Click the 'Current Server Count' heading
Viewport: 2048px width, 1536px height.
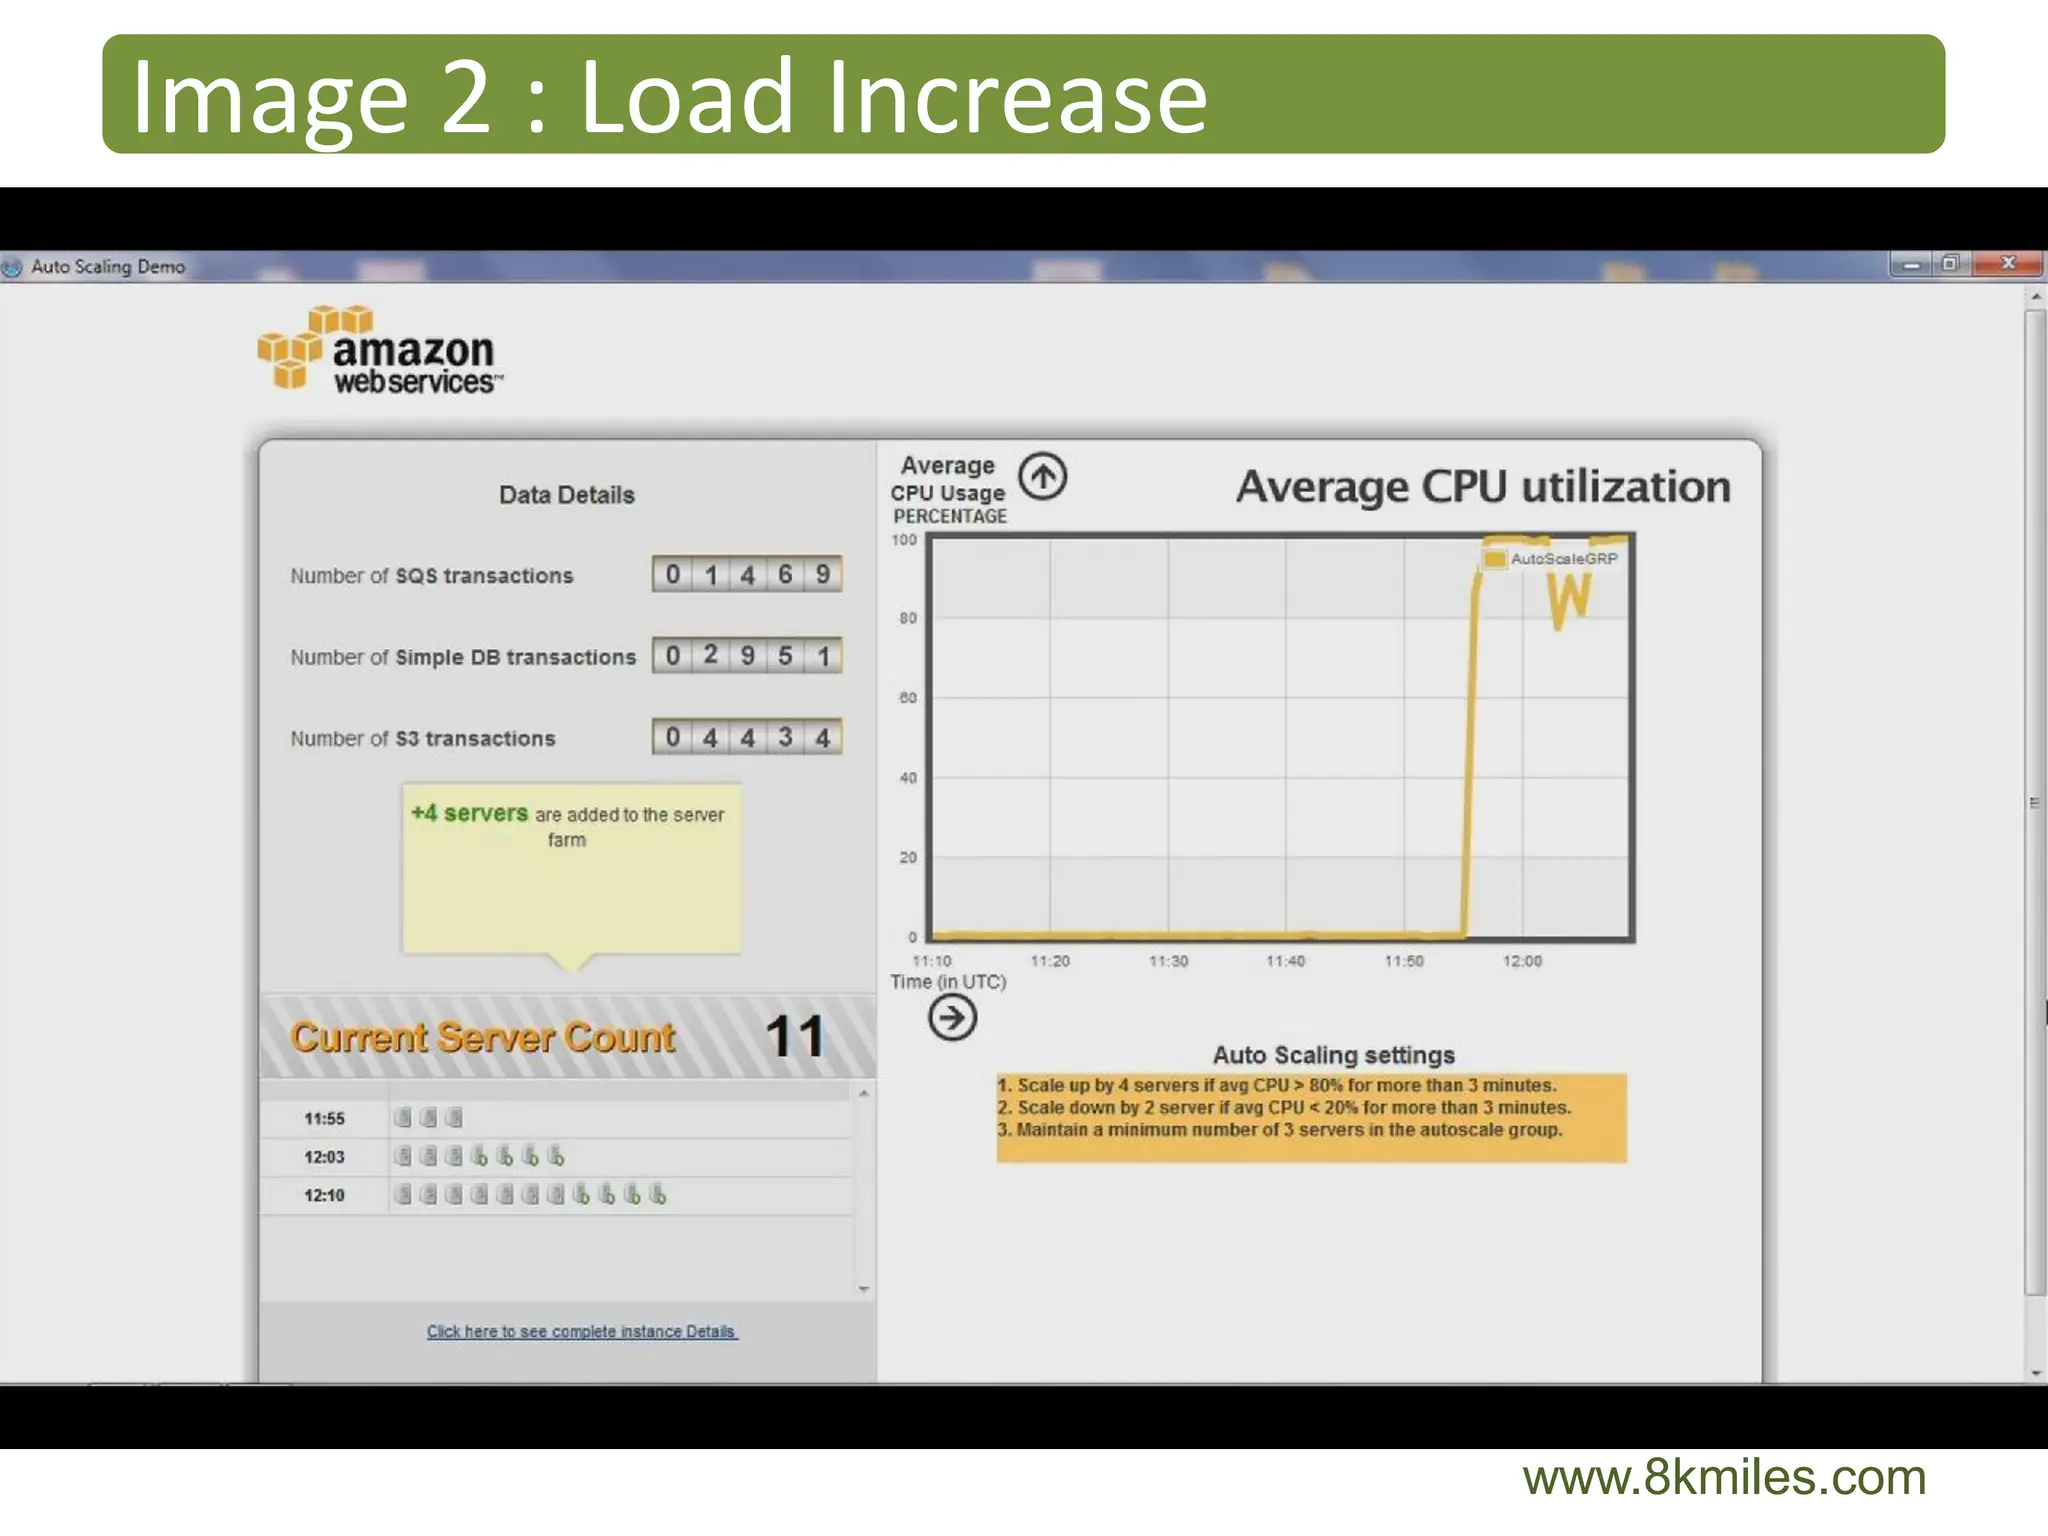pyautogui.click(x=483, y=1038)
